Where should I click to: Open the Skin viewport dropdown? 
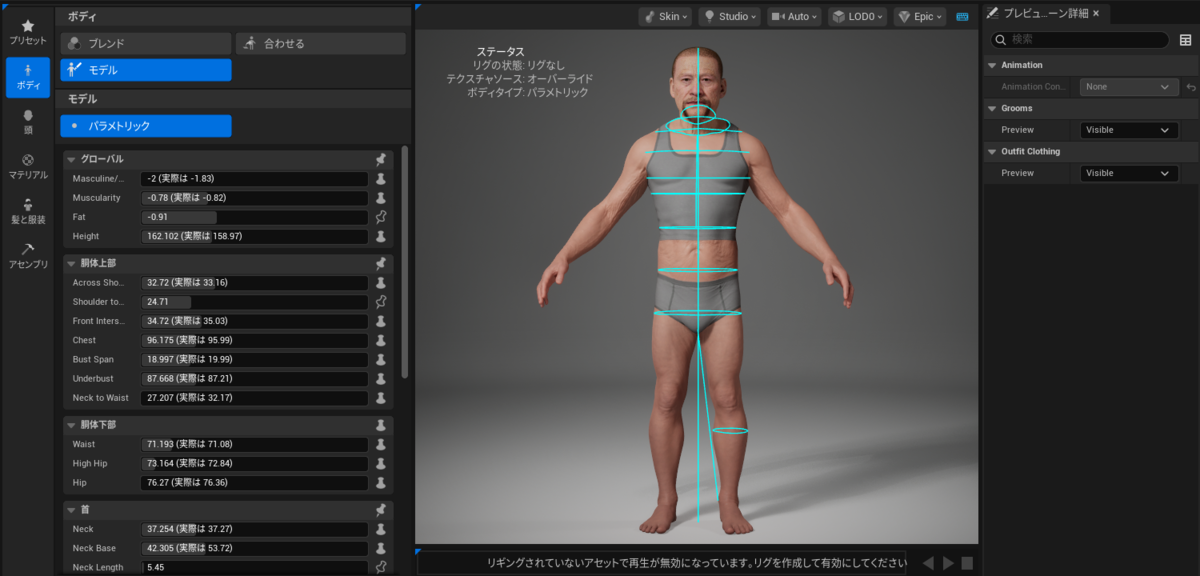[x=664, y=17]
